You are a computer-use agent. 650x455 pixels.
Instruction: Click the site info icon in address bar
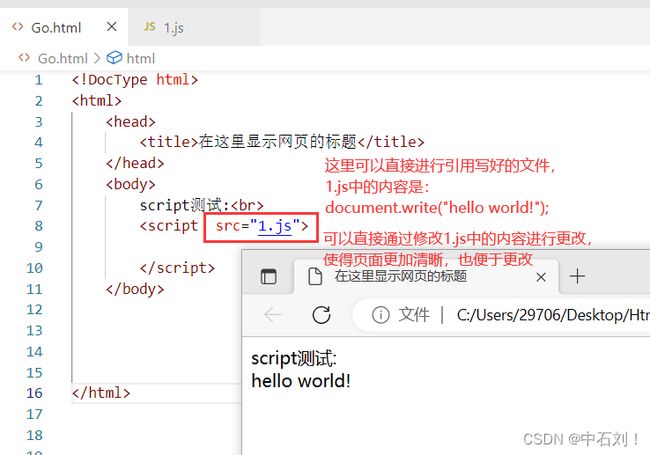[x=381, y=315]
